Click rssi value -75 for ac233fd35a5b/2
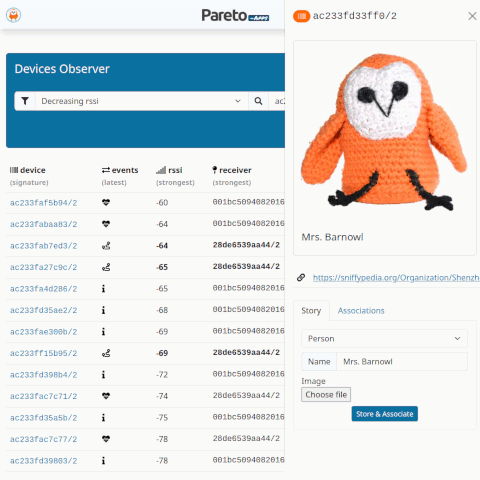The width and height of the screenshot is (480, 480). pos(162,418)
